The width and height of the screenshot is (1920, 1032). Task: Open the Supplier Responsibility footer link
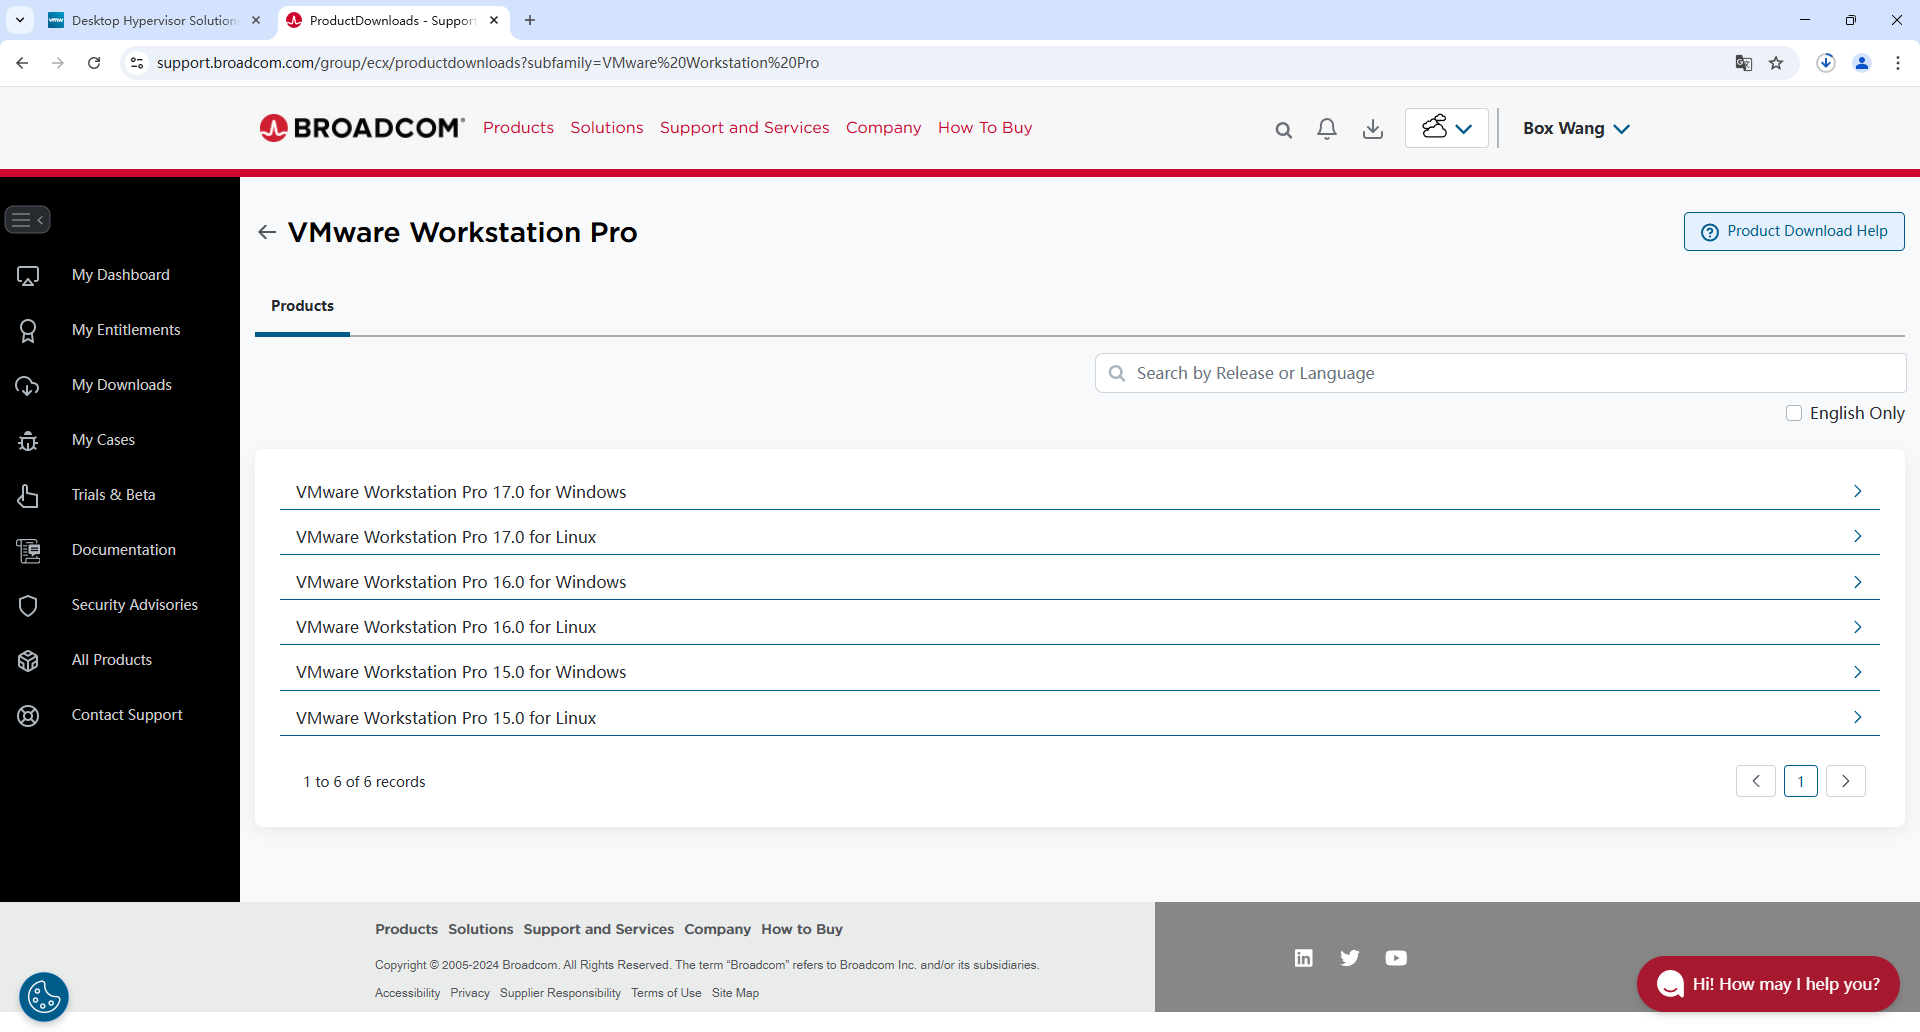[x=560, y=993]
